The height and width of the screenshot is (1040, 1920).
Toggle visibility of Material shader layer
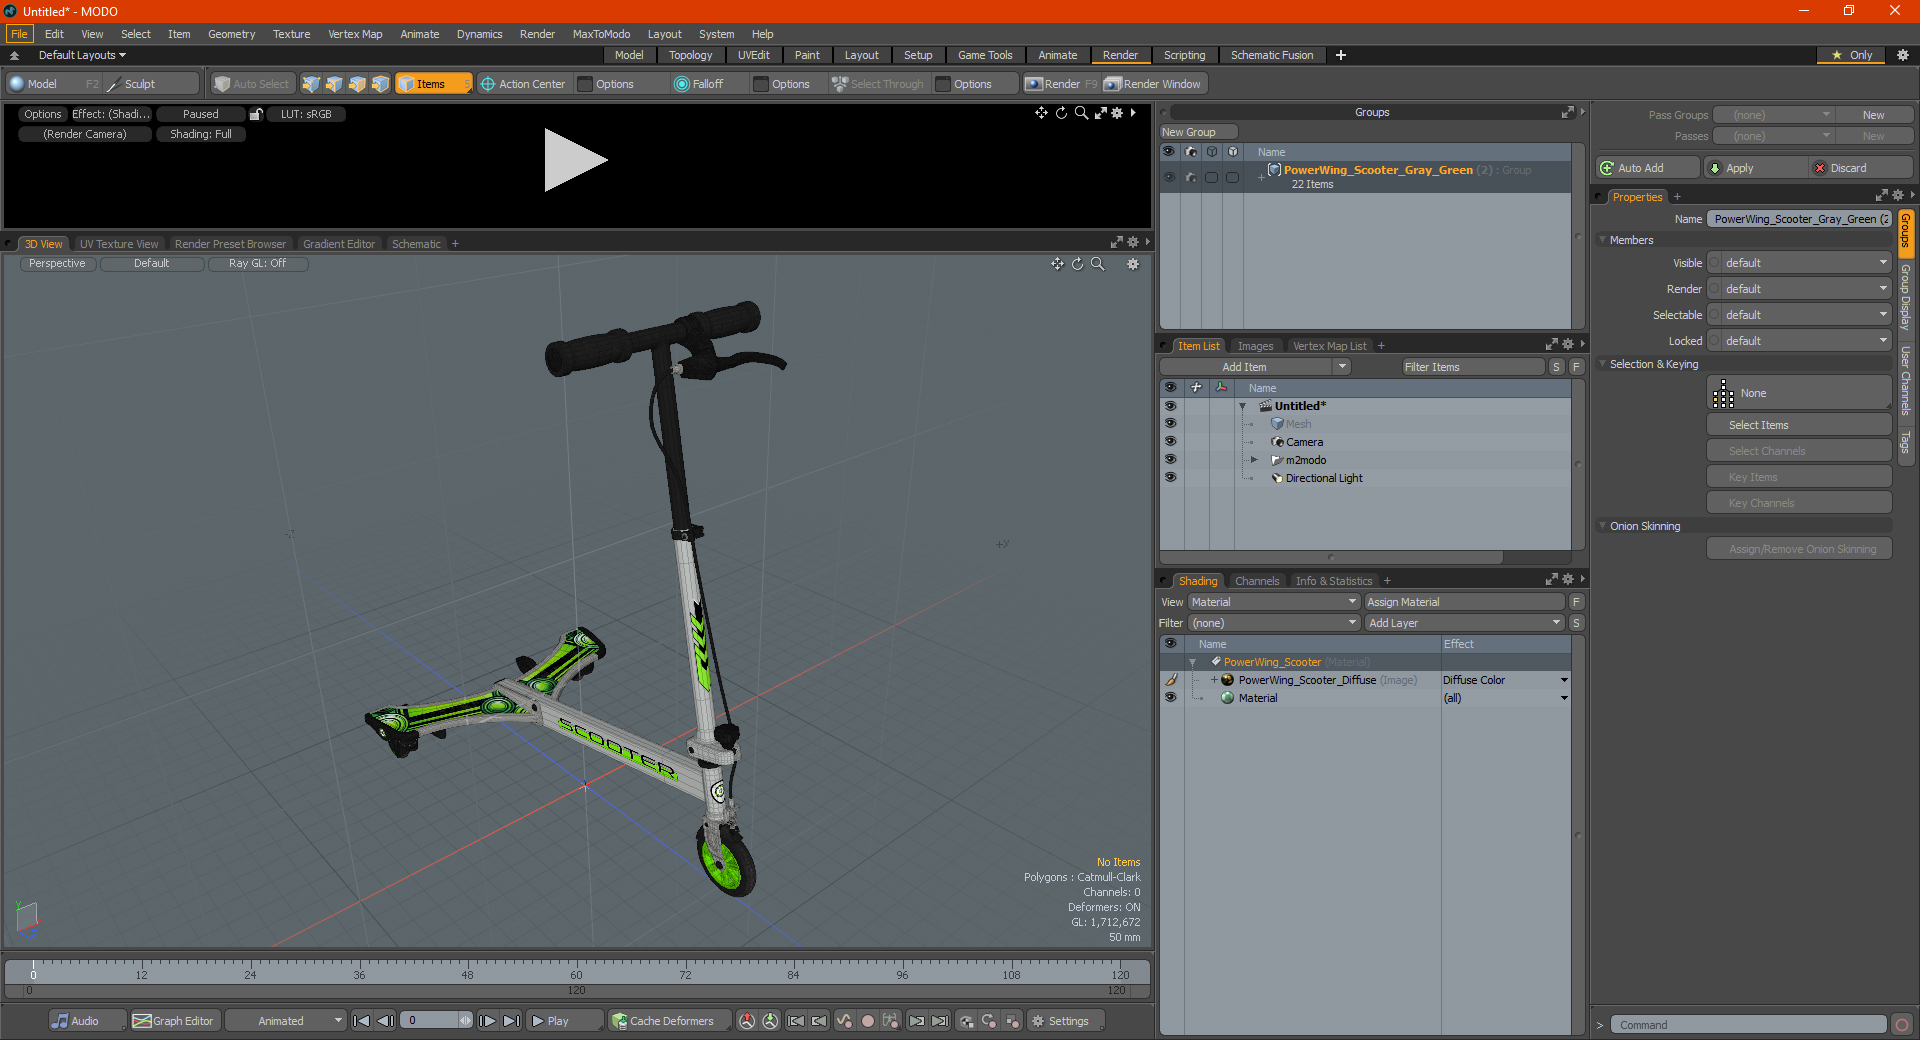pyautogui.click(x=1170, y=697)
